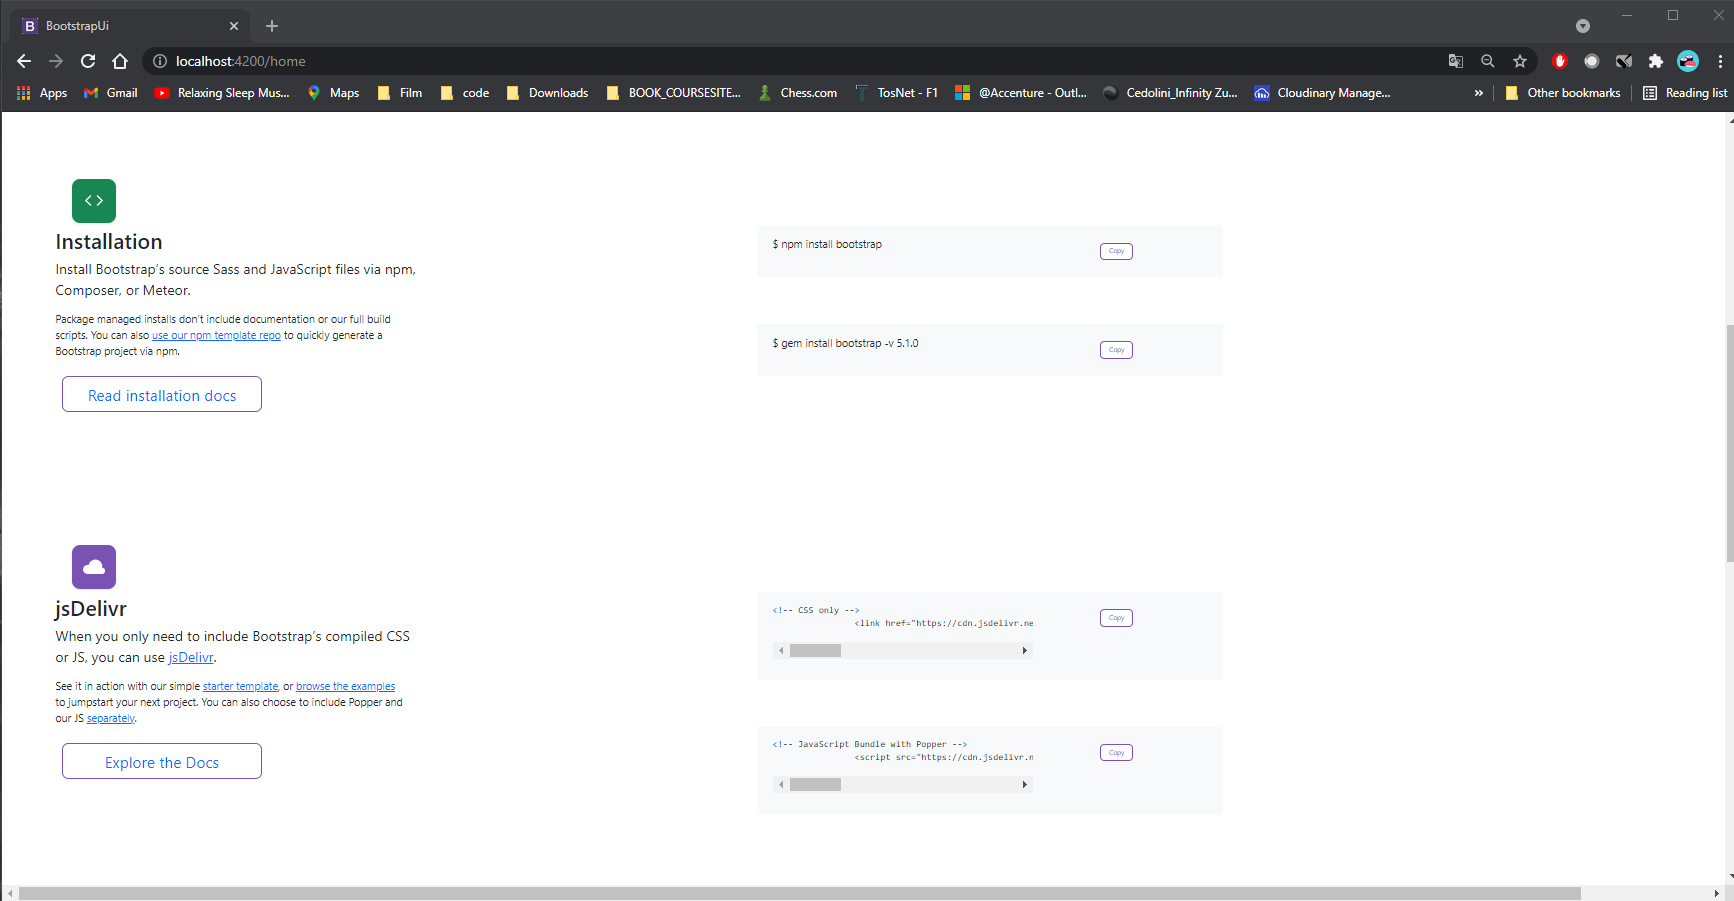This screenshot has width=1734, height=901.
Task: Open the Chrome three-dot menu
Action: [x=1720, y=61]
